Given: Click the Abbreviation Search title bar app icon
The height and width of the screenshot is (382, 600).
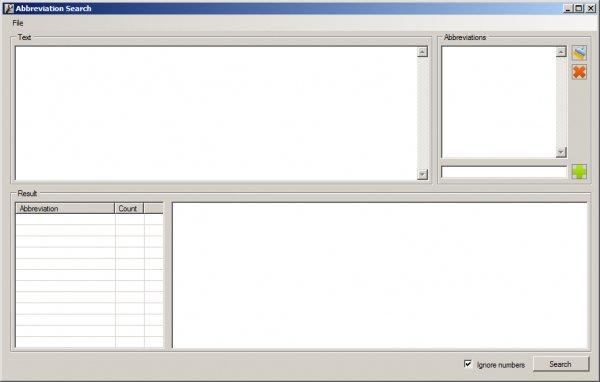Looking at the screenshot, I should coord(8,8).
